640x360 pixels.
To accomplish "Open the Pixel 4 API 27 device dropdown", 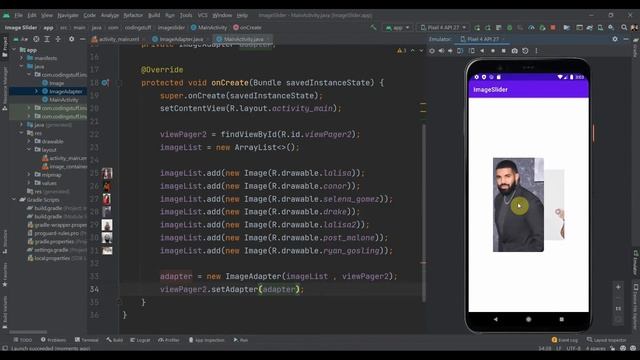I will [443, 27].
